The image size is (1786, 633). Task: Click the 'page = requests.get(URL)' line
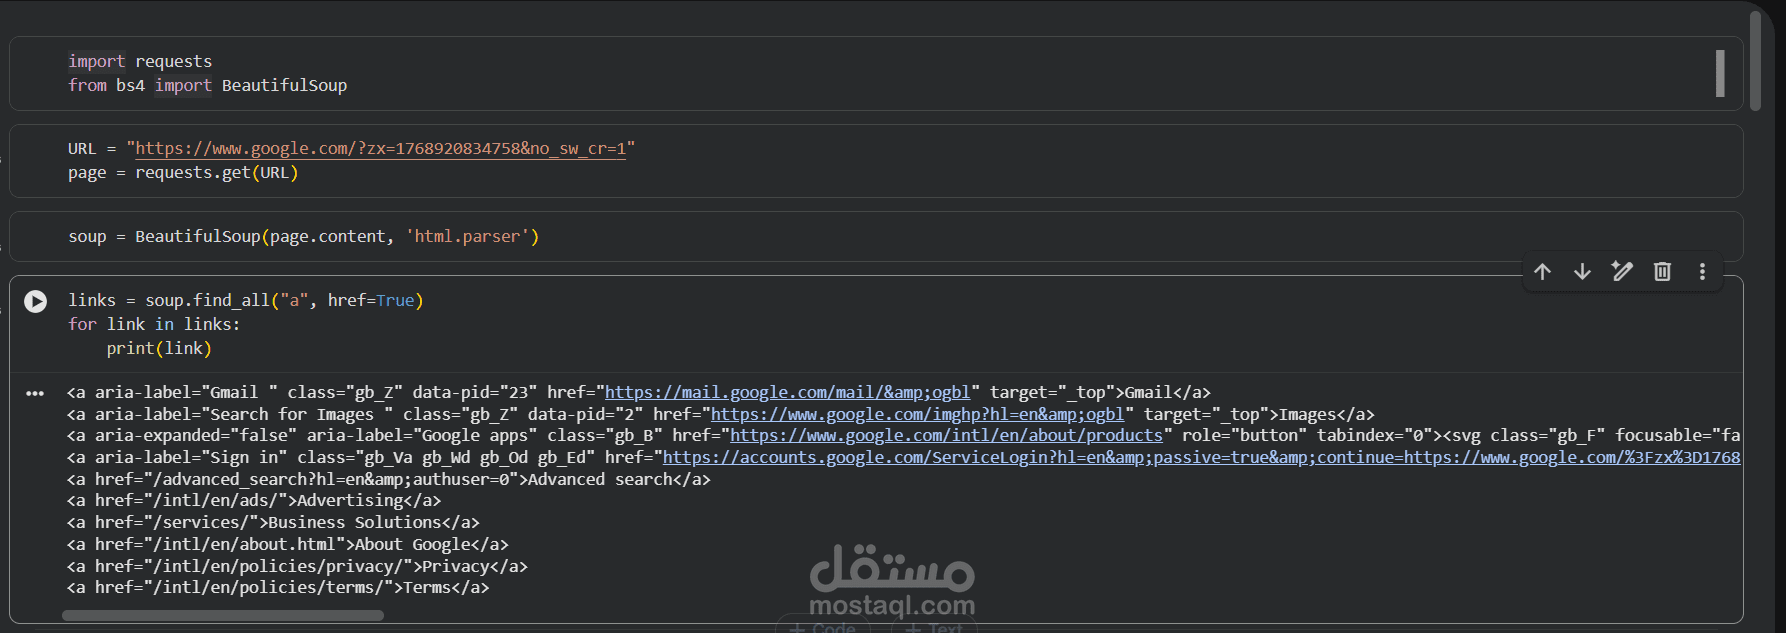[x=183, y=173]
